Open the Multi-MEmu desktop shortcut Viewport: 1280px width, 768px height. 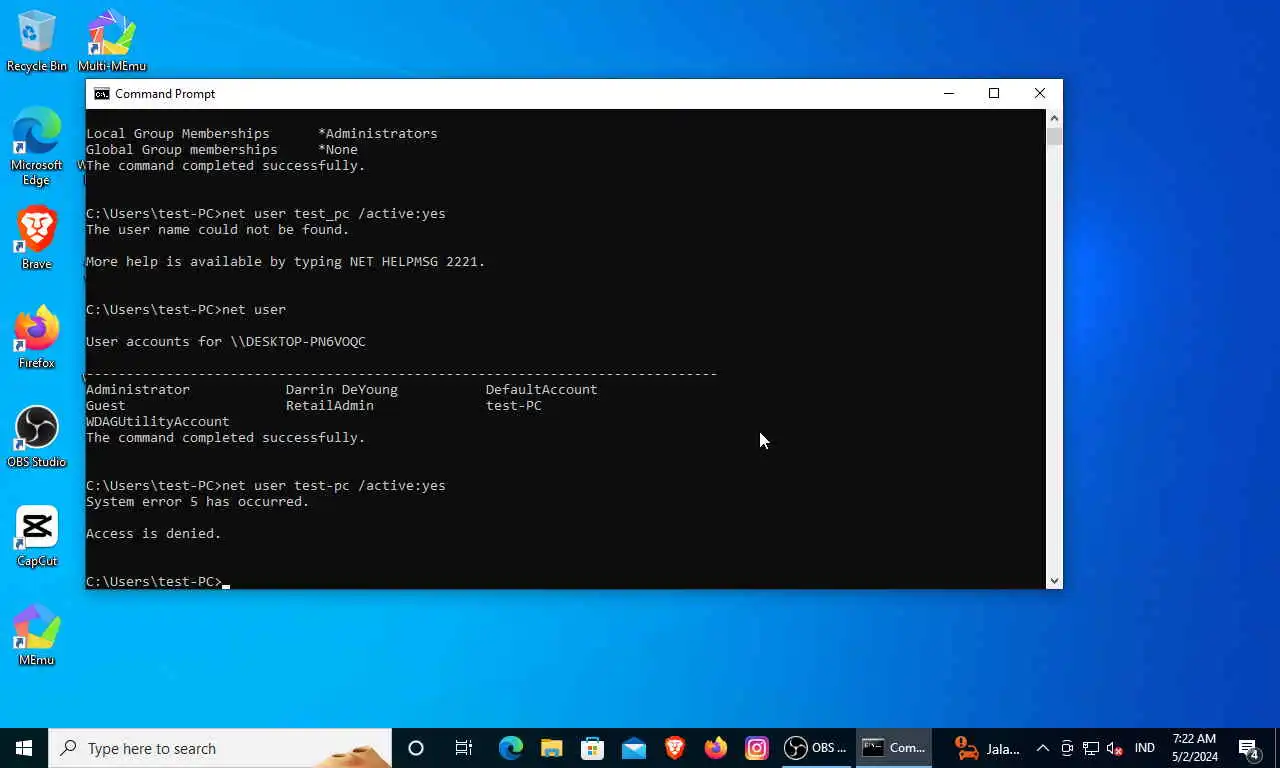112,40
